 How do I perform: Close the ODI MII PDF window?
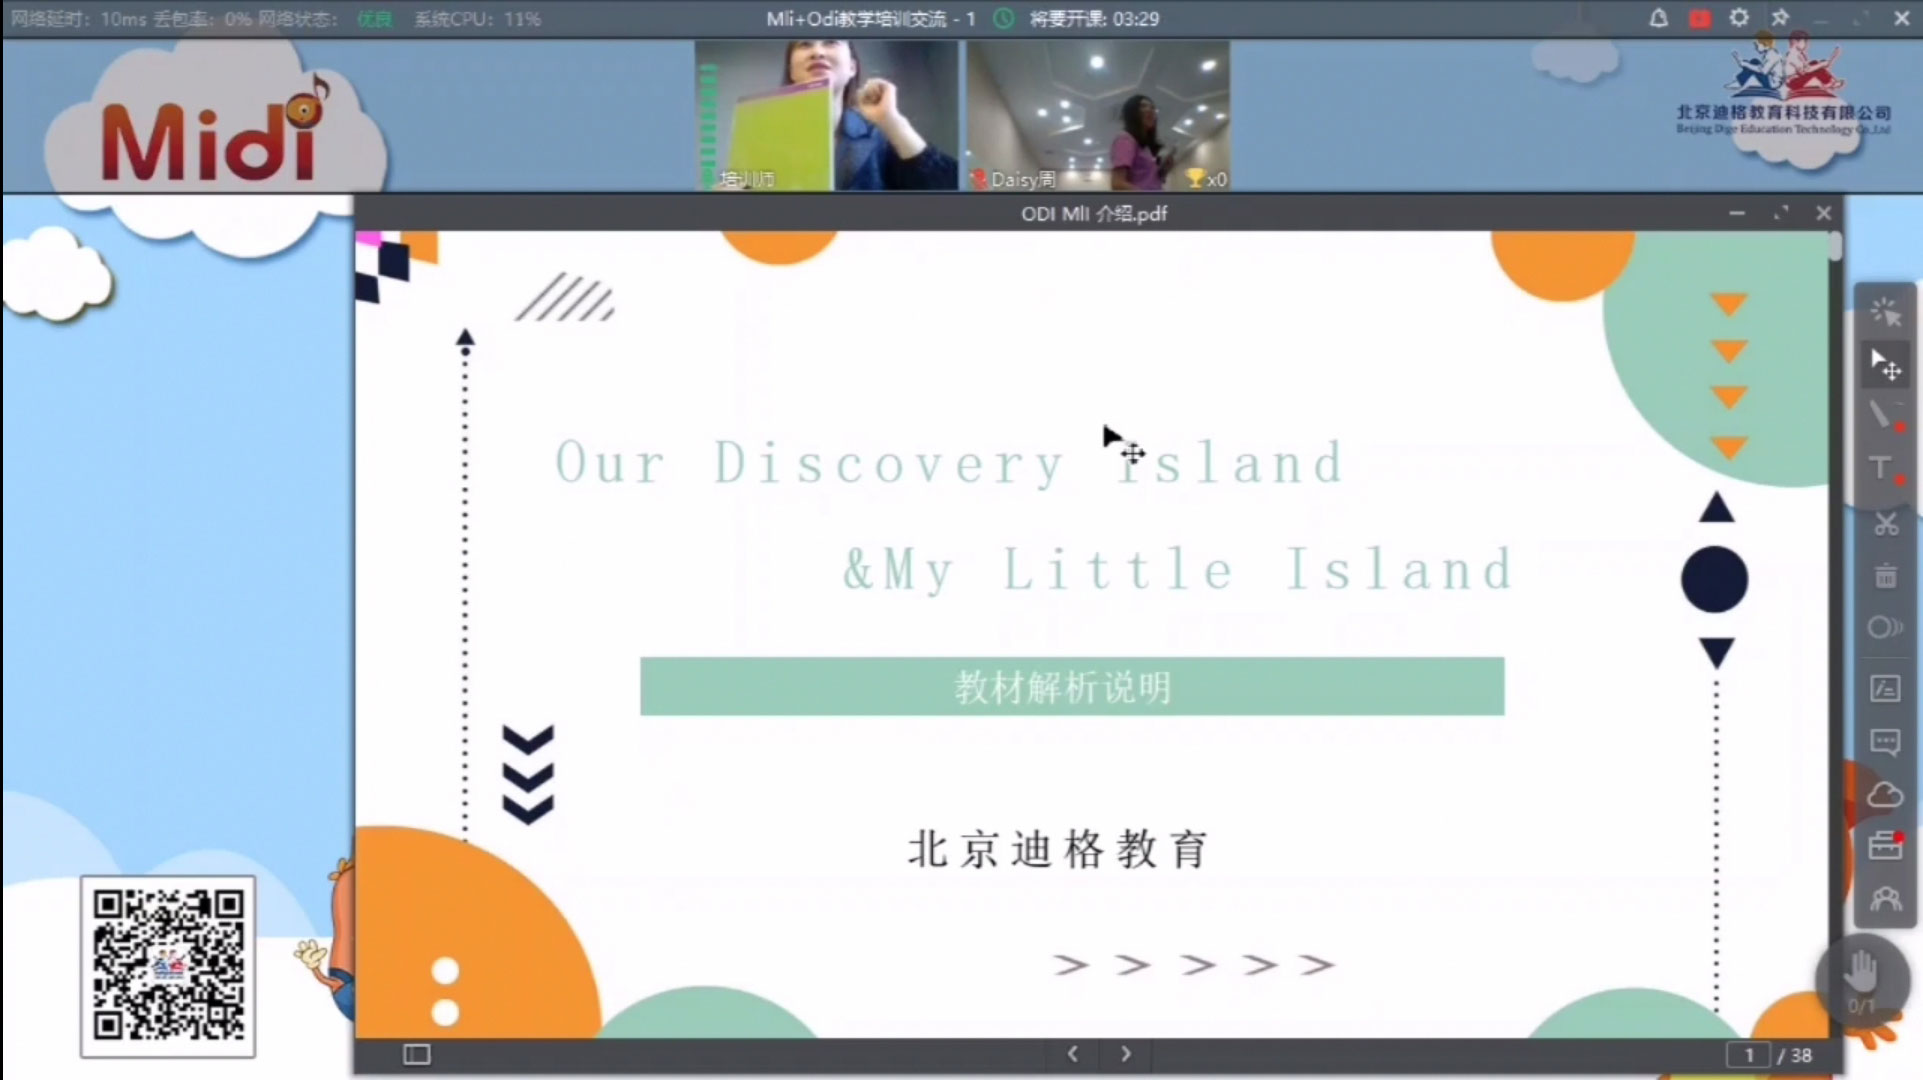tap(1824, 213)
